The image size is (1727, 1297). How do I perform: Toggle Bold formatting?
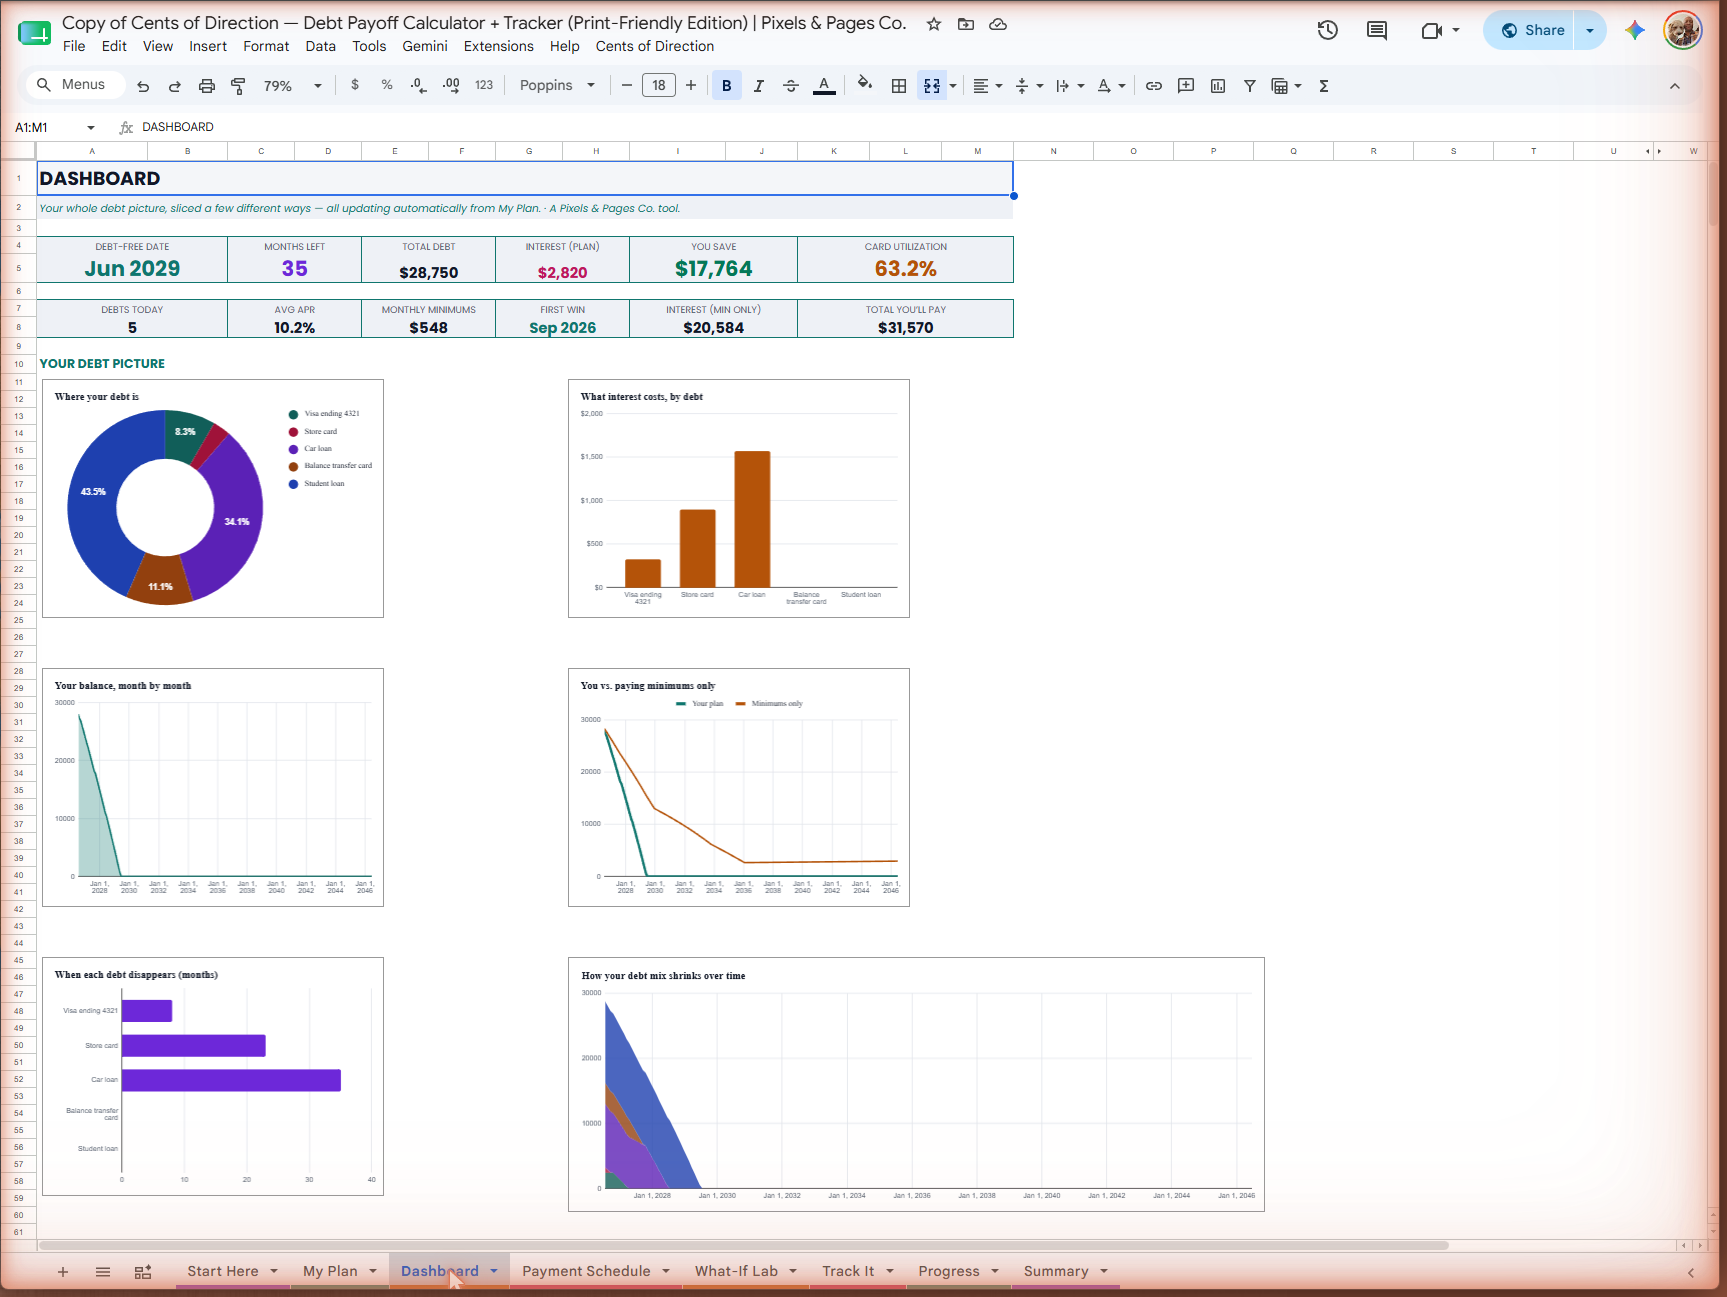pyautogui.click(x=727, y=86)
